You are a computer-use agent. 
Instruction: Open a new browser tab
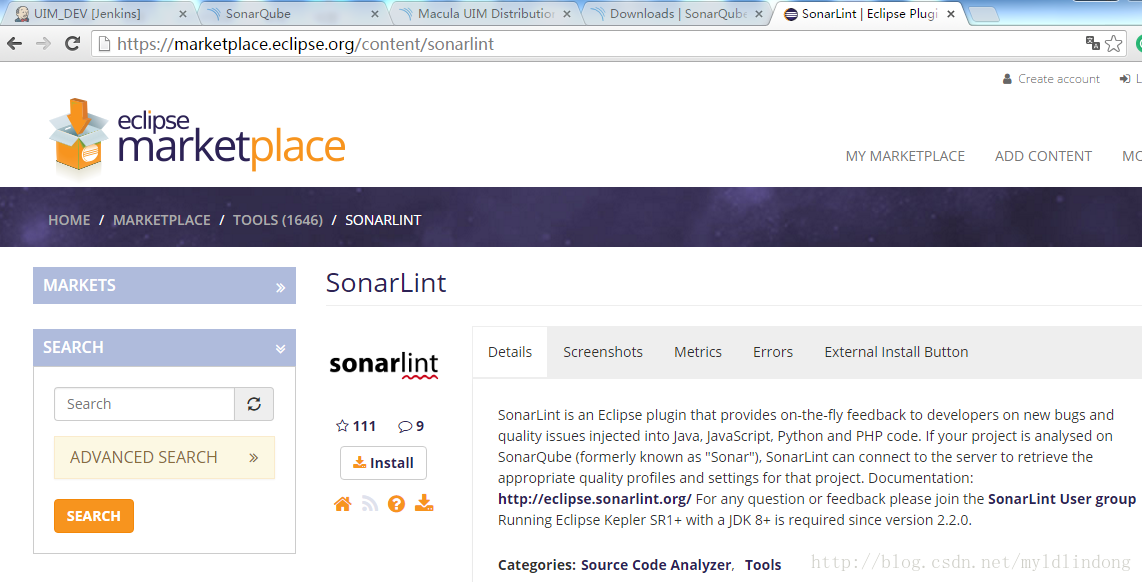click(x=983, y=14)
